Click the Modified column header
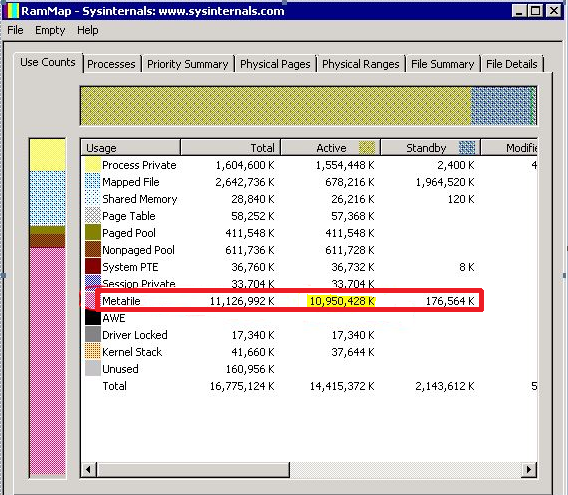This screenshot has width=568, height=495. point(509,148)
